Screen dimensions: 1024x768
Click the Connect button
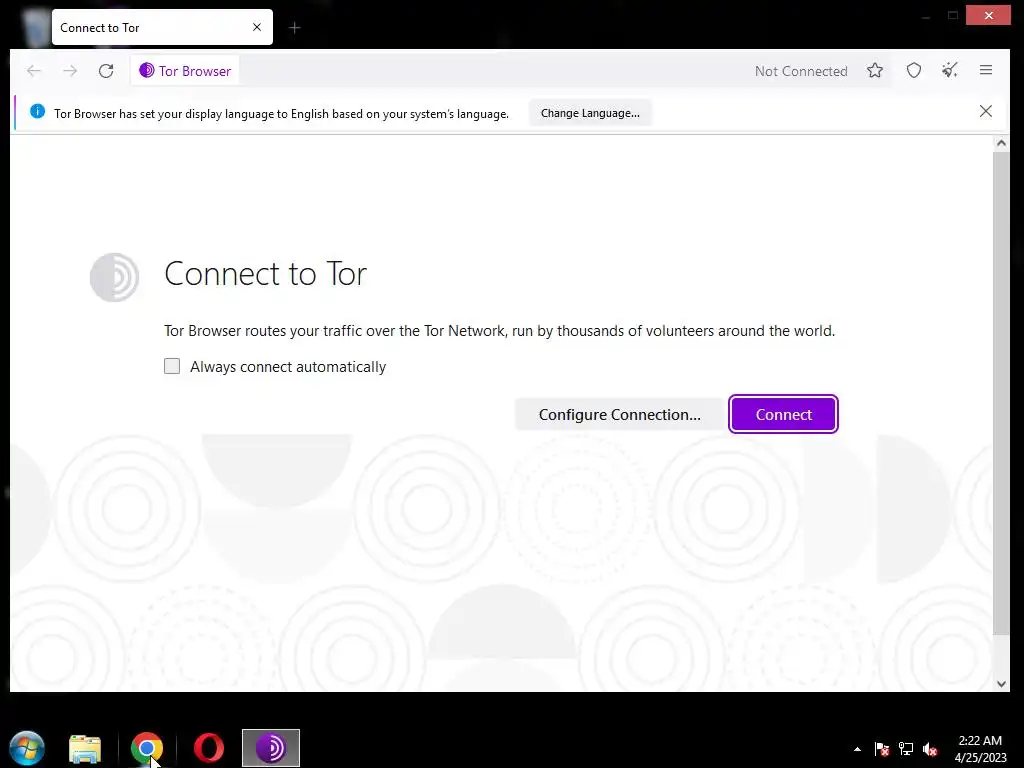click(783, 414)
